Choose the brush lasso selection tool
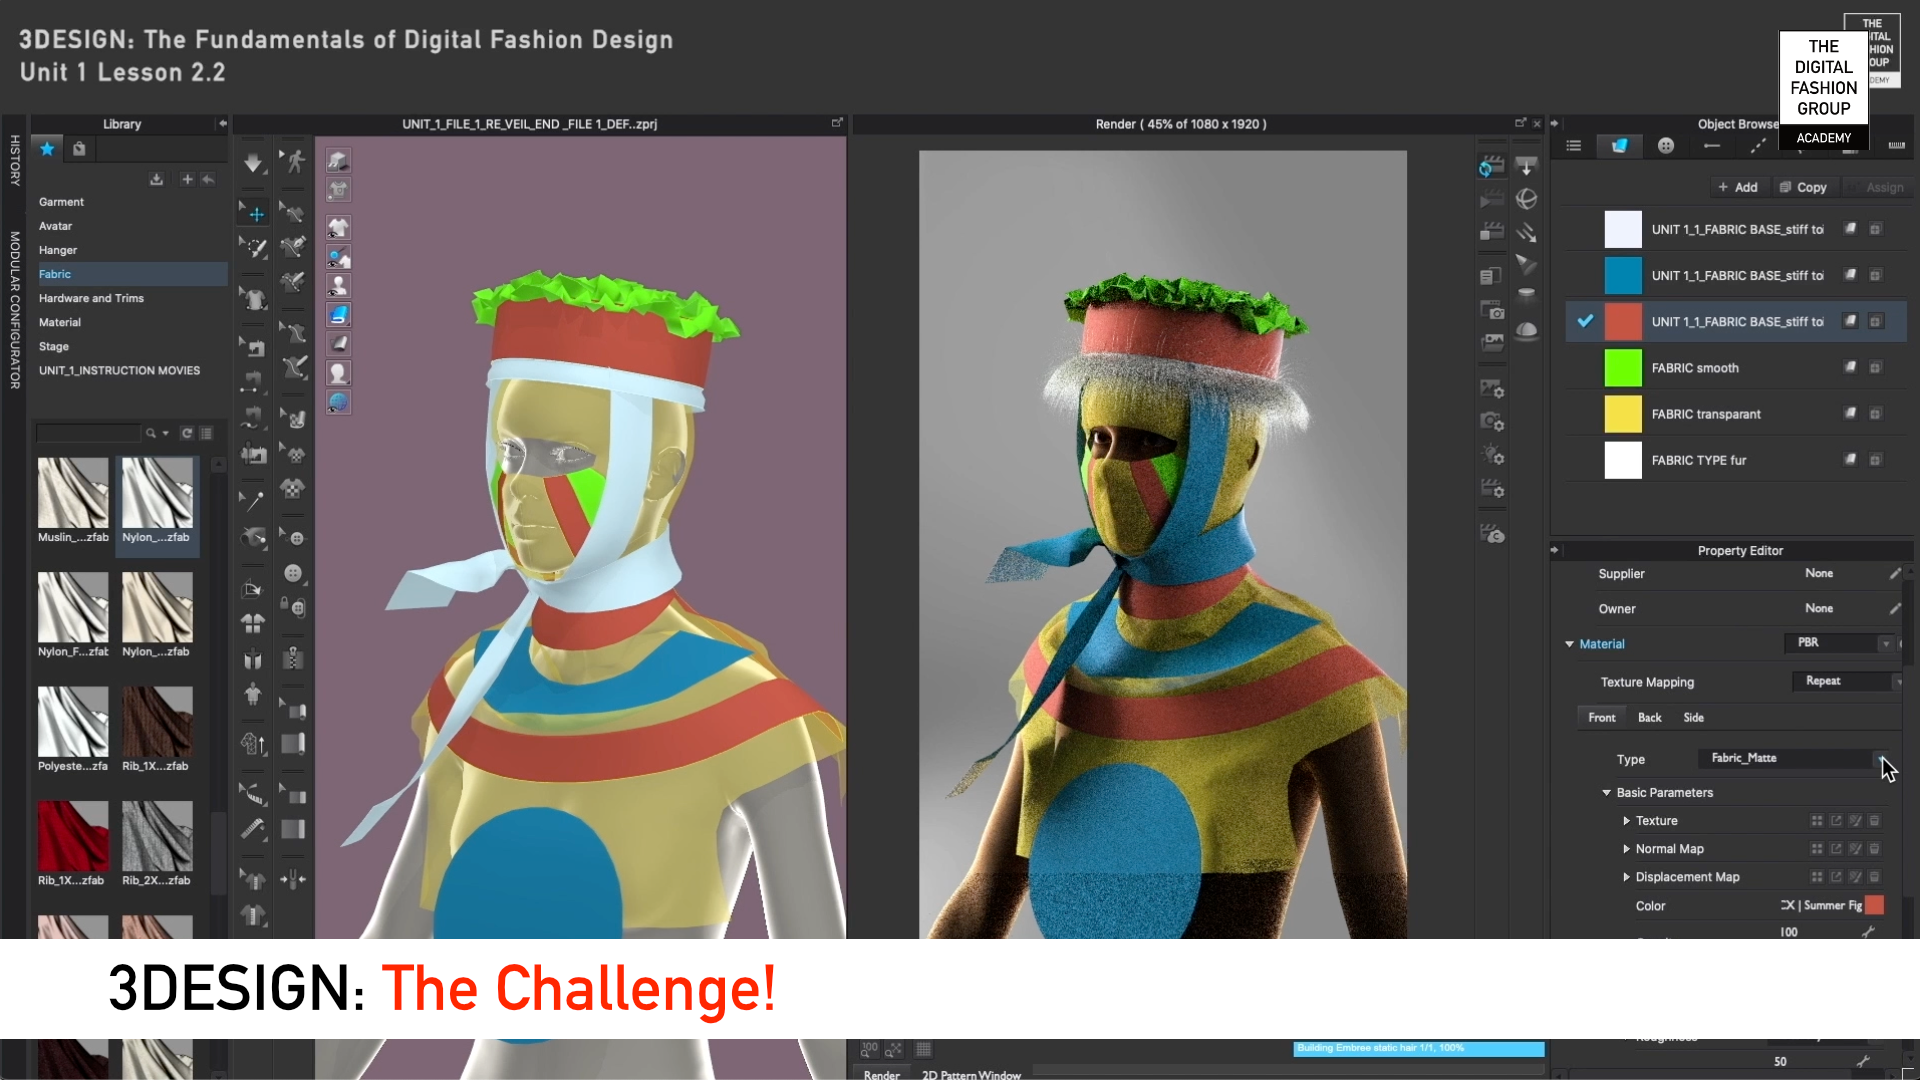This screenshot has height=1080, width=1920. tap(254, 246)
